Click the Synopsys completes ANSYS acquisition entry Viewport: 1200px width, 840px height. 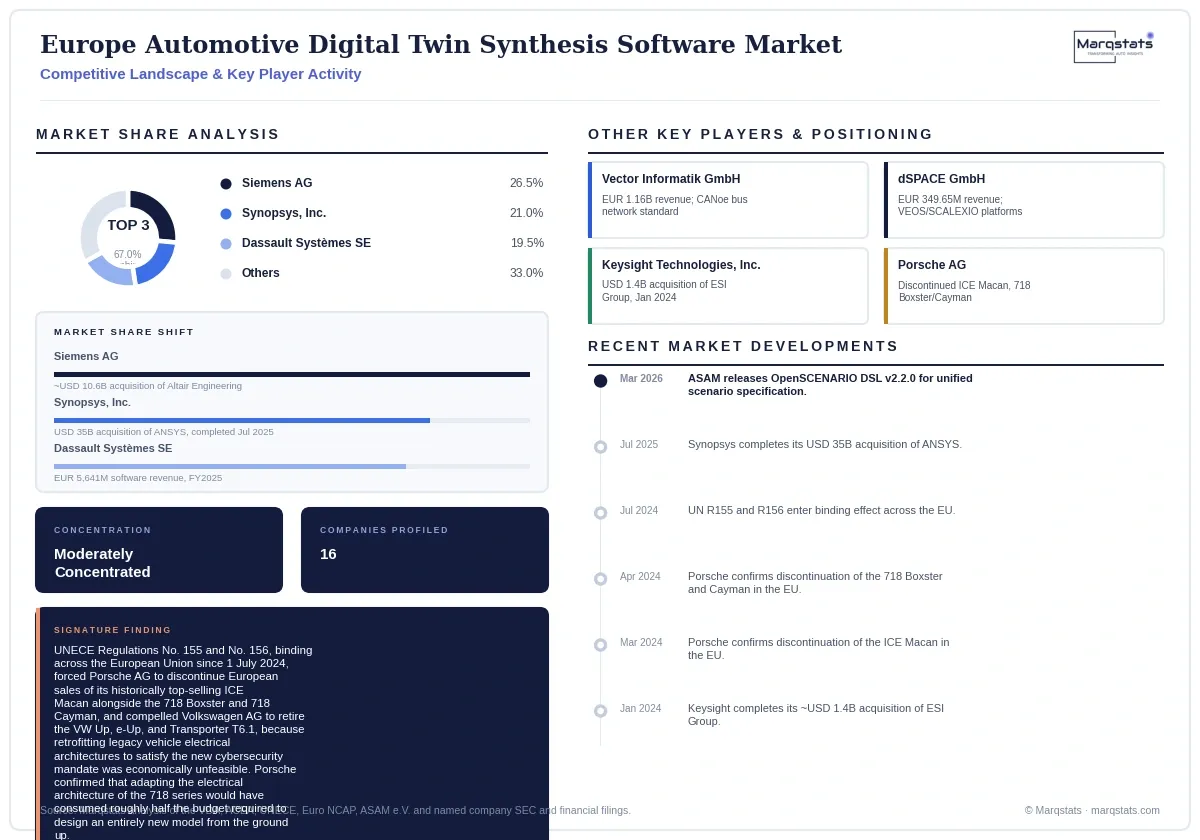pyautogui.click(x=825, y=444)
